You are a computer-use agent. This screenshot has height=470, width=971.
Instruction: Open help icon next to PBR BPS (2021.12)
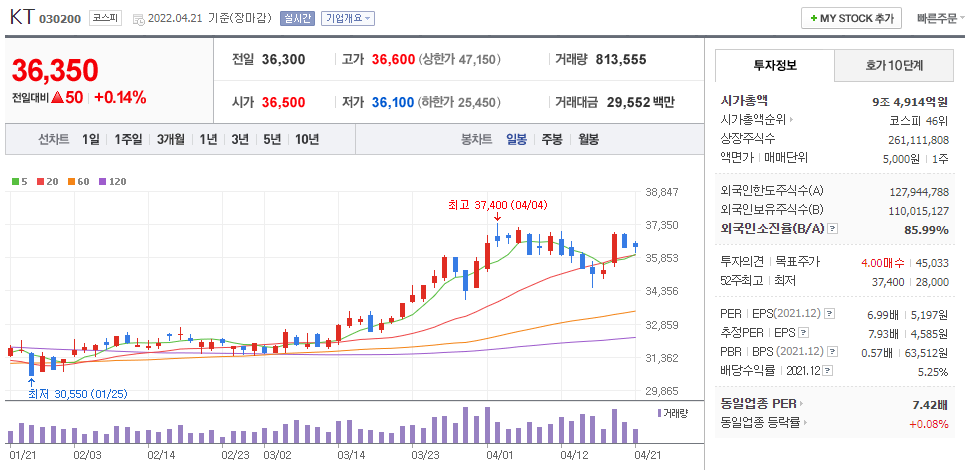pos(834,352)
